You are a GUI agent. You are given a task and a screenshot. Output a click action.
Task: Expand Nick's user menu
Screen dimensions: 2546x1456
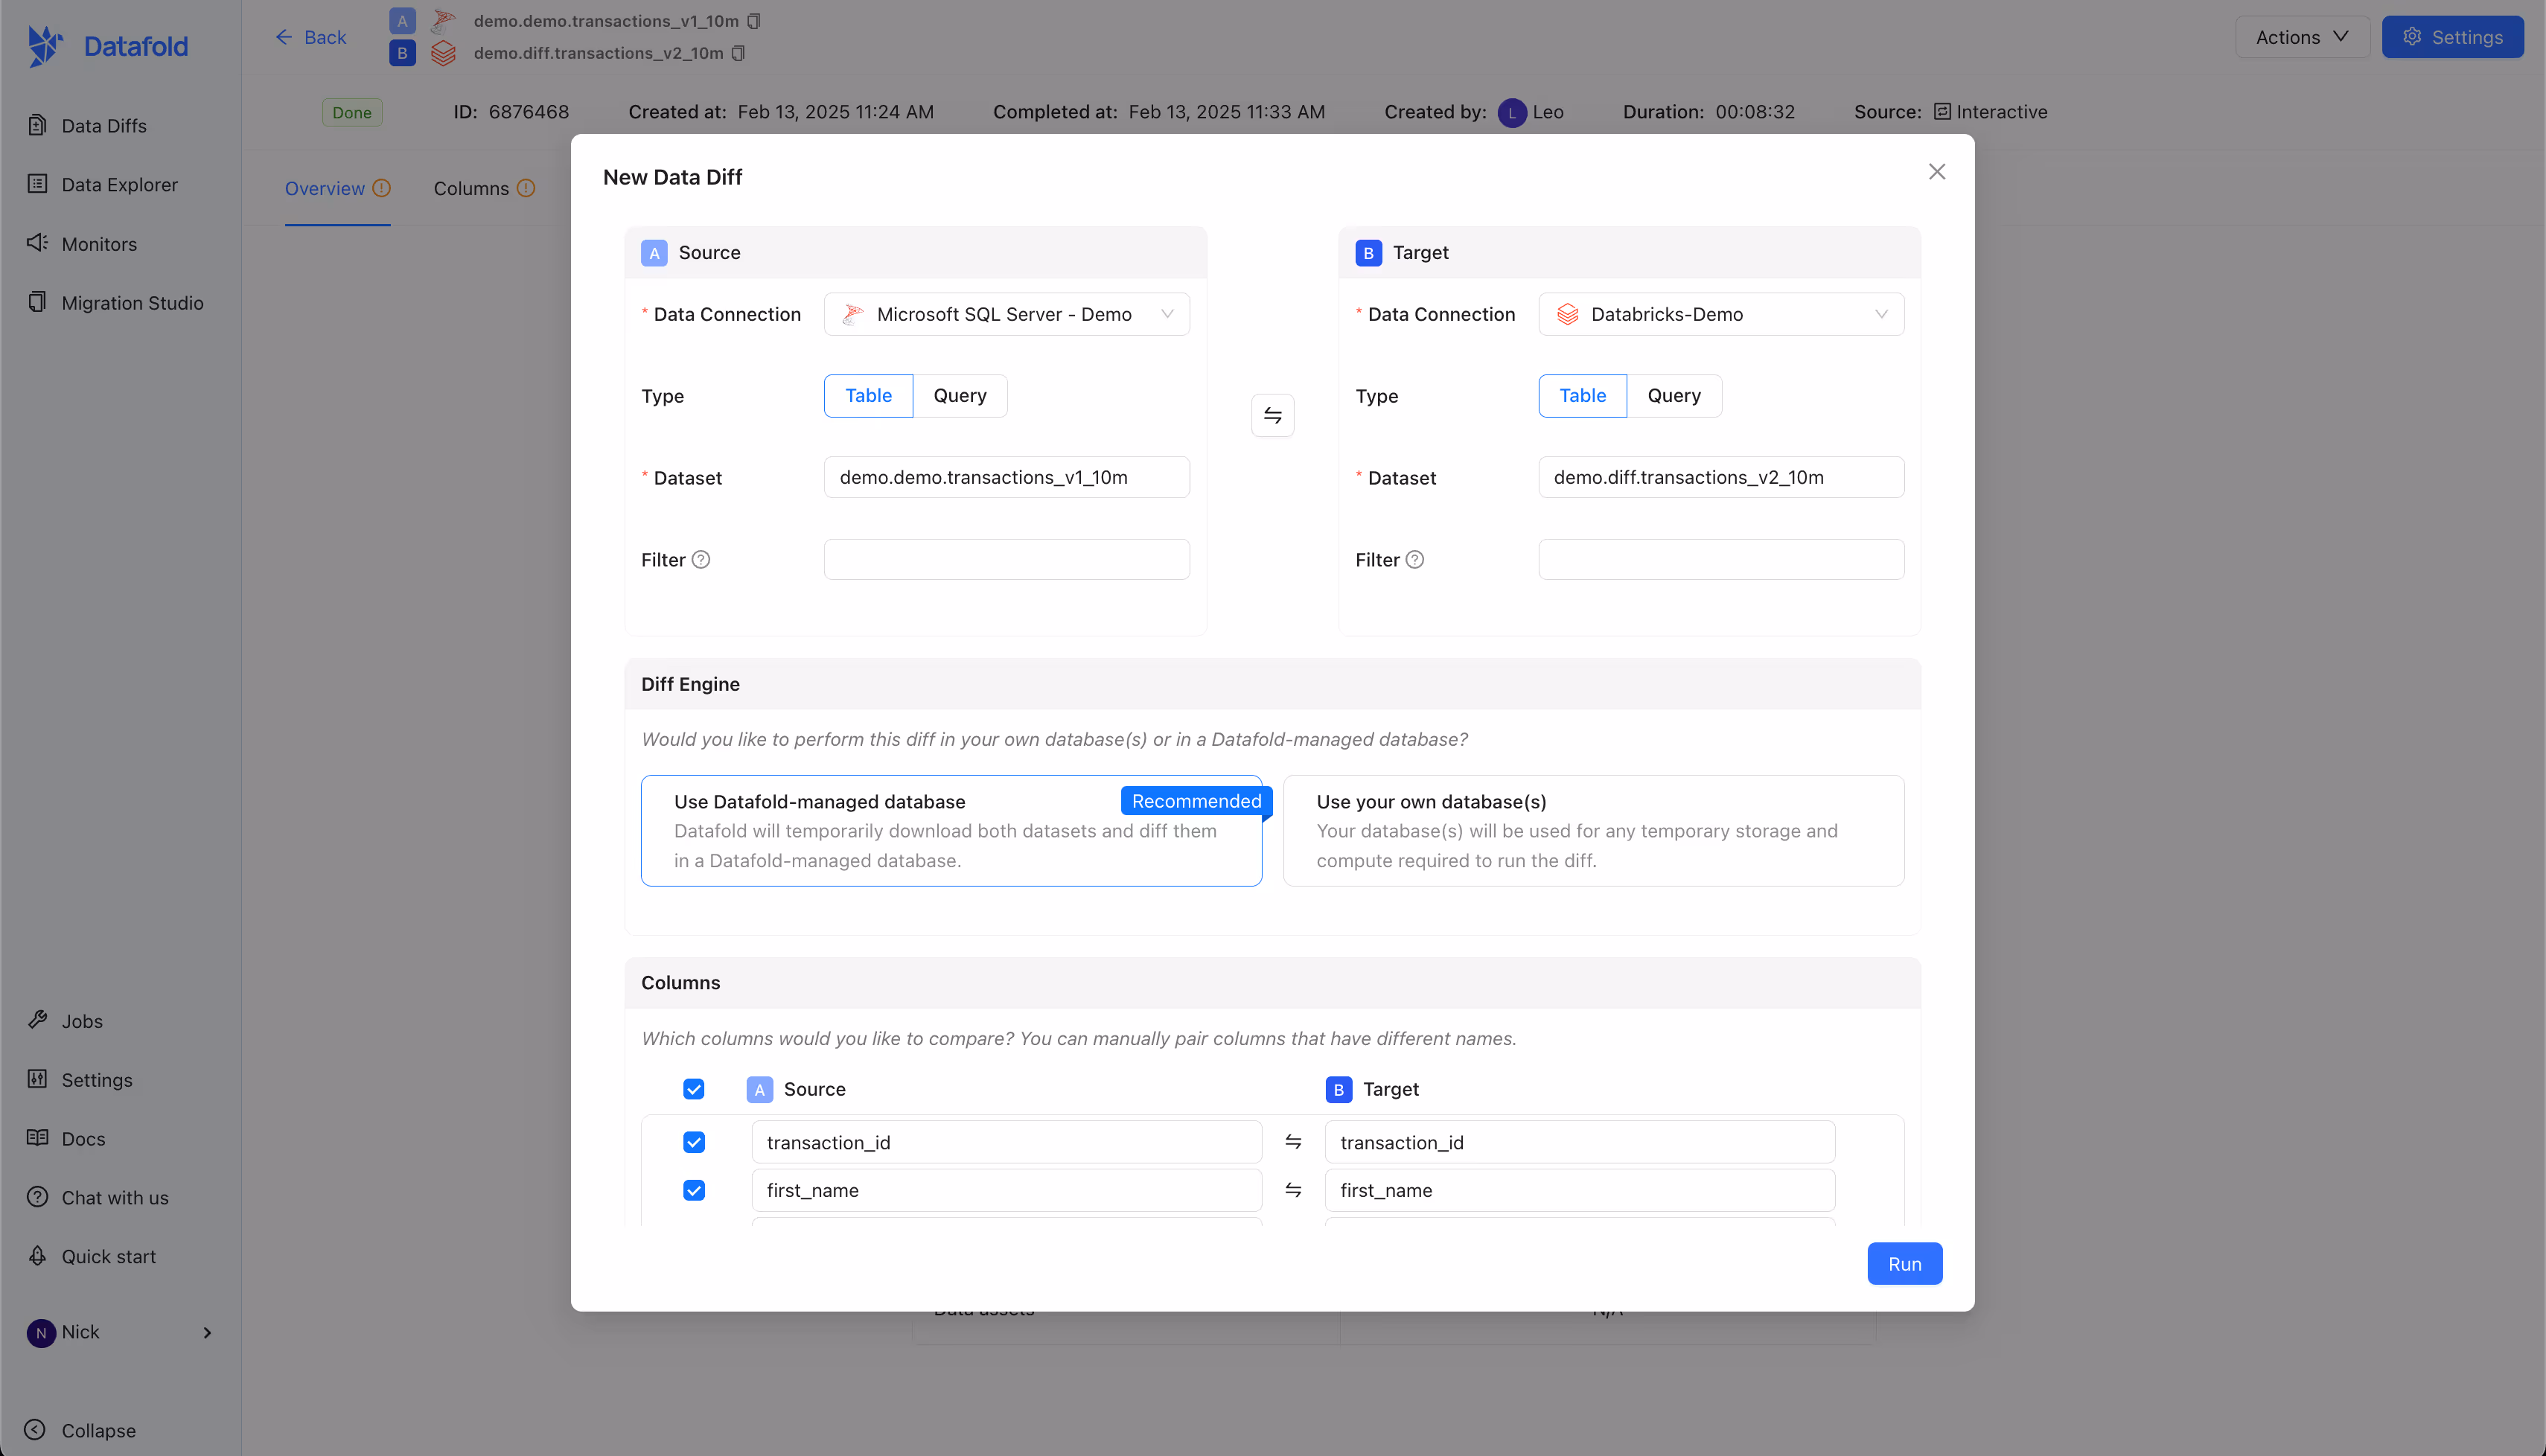pyautogui.click(x=120, y=1332)
